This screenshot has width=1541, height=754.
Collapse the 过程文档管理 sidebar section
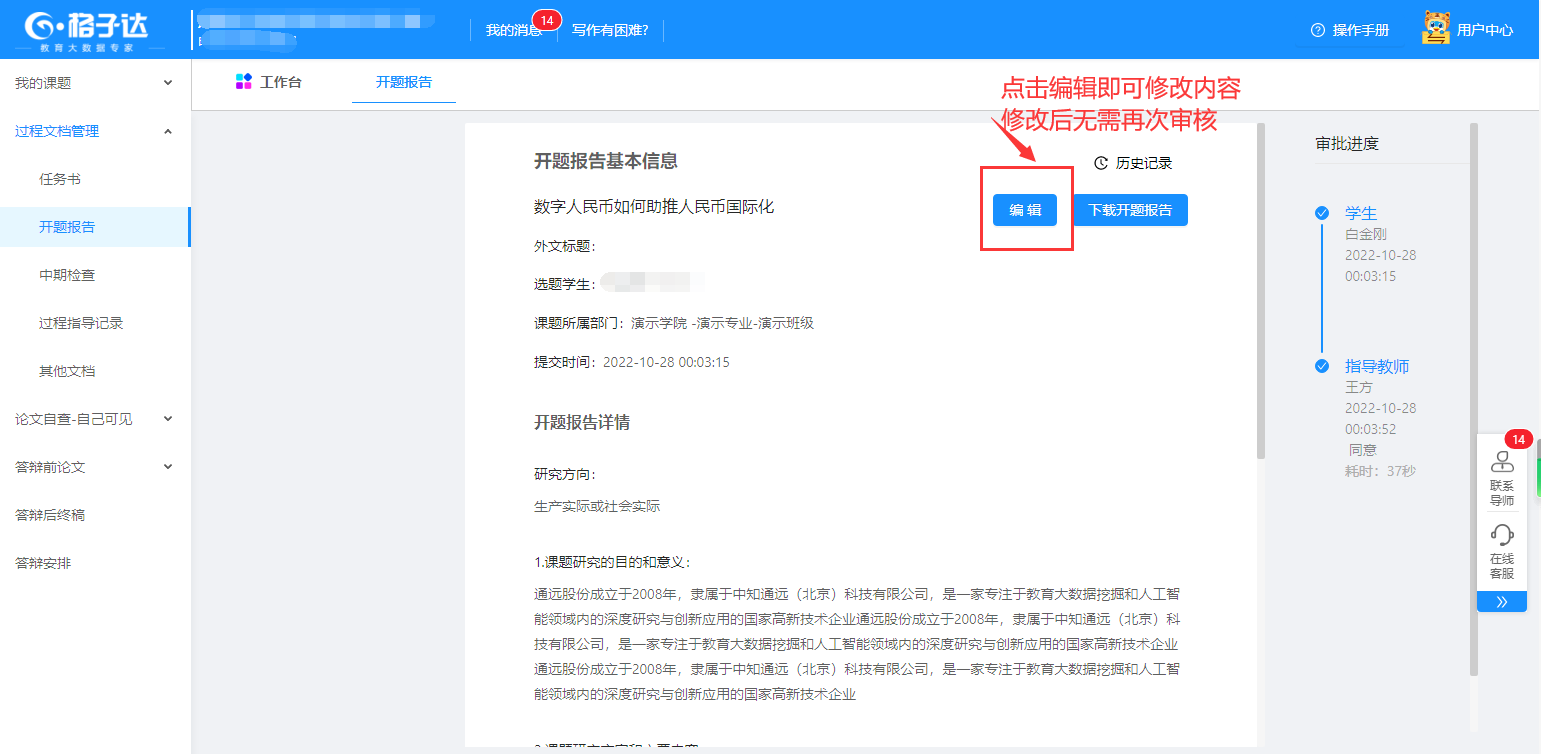coord(168,131)
